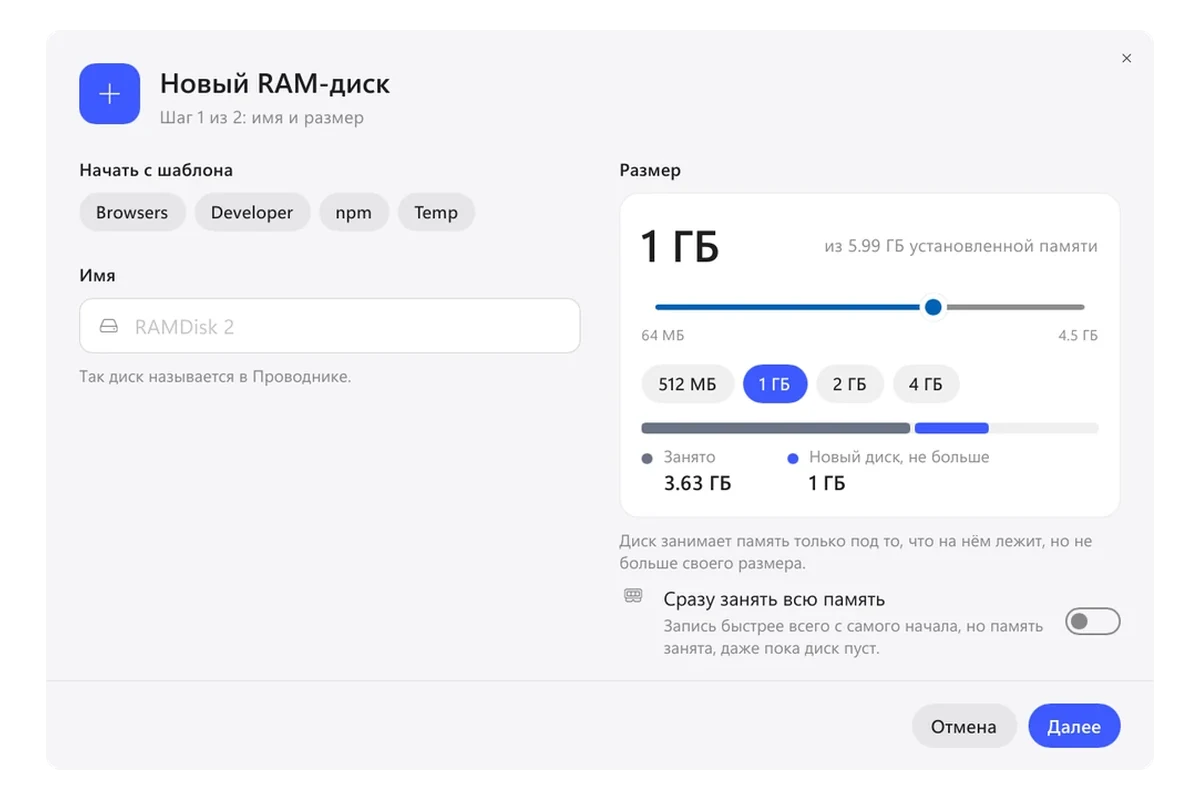Focus the RAMDisk 2 name field
Viewport: 1200px width, 800px height.
pyautogui.click(x=330, y=326)
